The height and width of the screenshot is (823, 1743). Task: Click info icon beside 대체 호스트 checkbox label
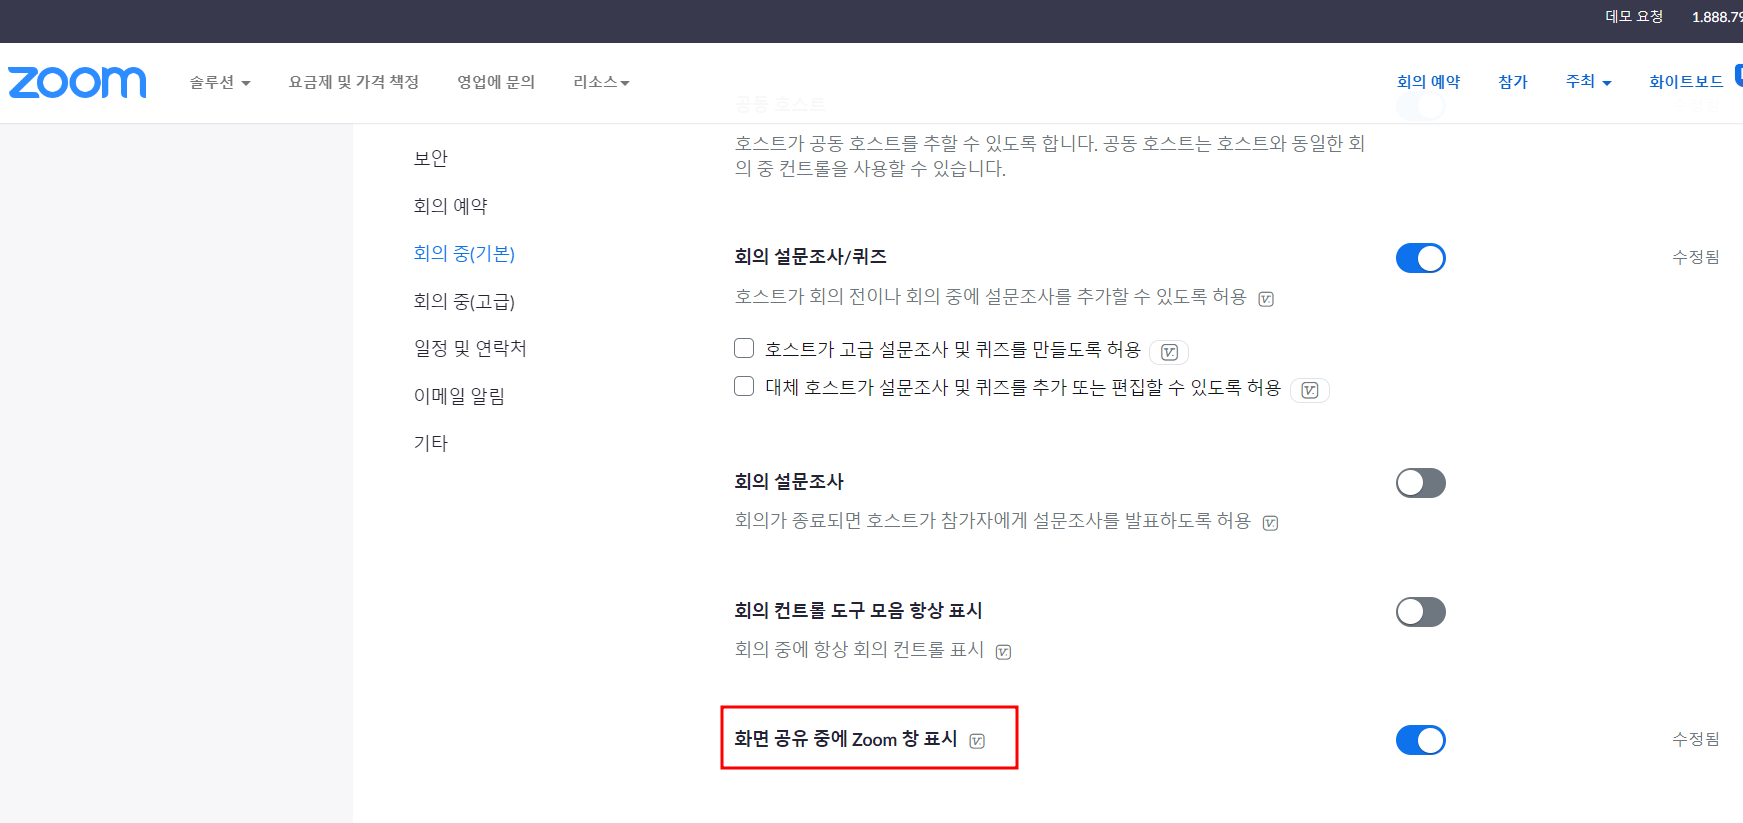(x=1310, y=390)
